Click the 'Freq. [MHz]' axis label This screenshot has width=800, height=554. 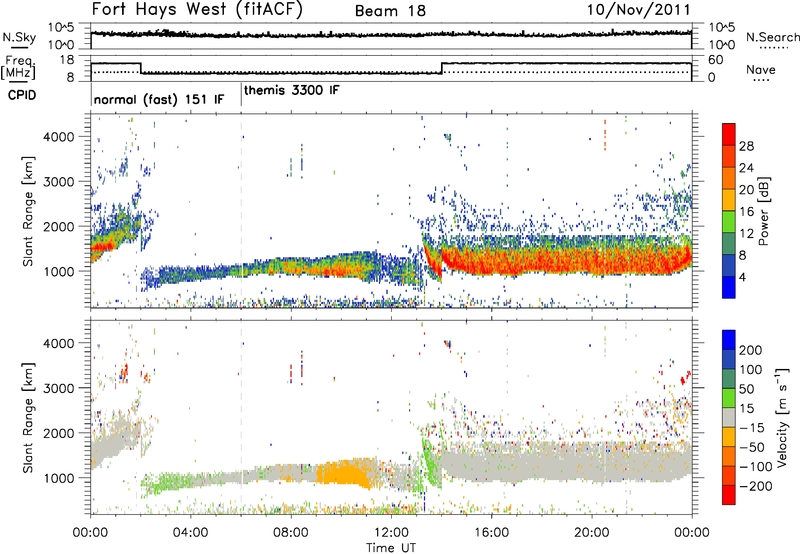tap(19, 68)
